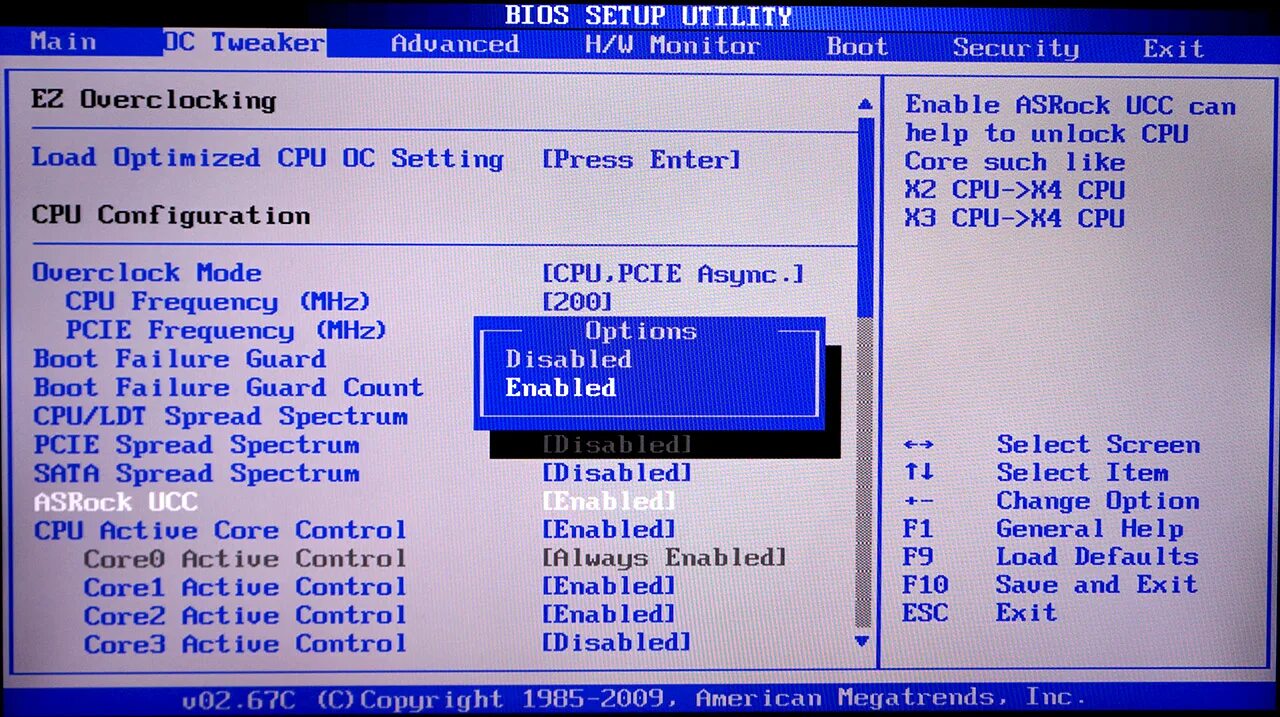Select SATA Spread Spectrum label
Viewport: 1280px width, 717px height.
coord(196,473)
